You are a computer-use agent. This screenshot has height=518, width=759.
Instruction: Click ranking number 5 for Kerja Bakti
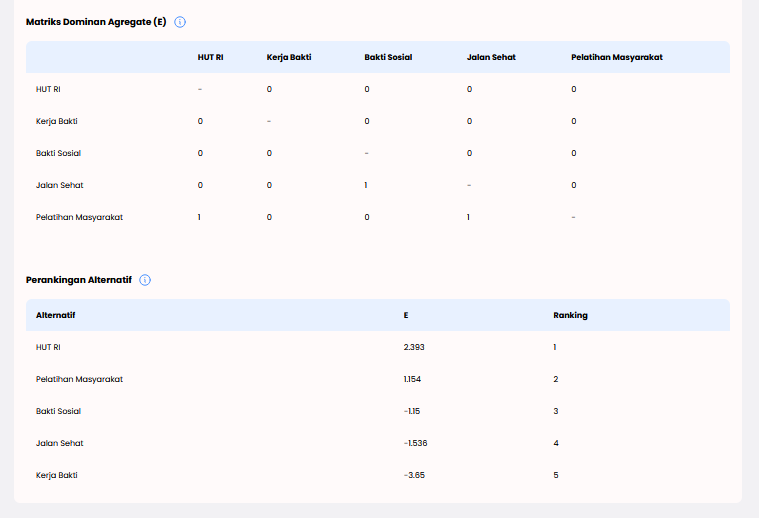click(556, 475)
